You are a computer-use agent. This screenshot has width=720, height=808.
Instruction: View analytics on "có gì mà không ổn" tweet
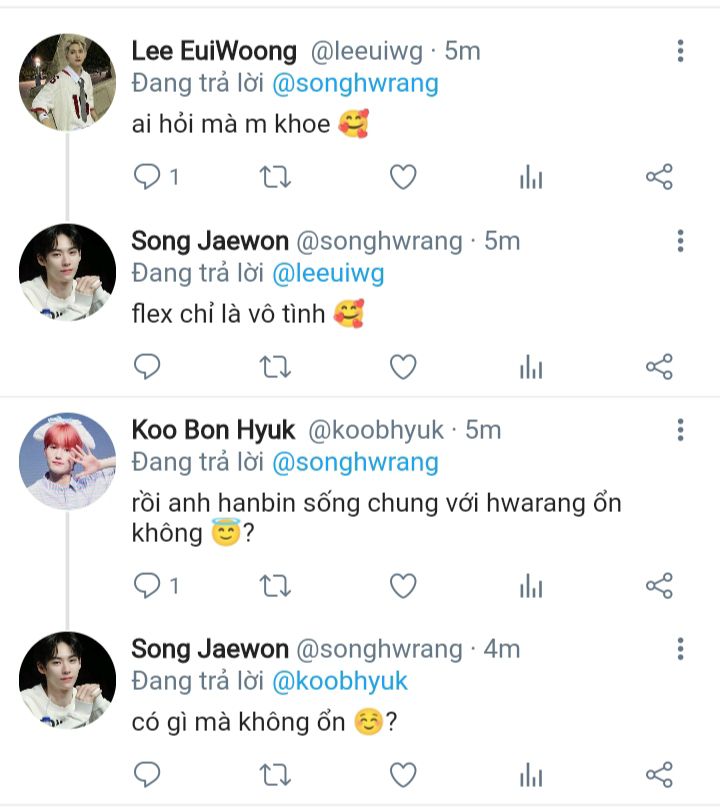tap(530, 774)
